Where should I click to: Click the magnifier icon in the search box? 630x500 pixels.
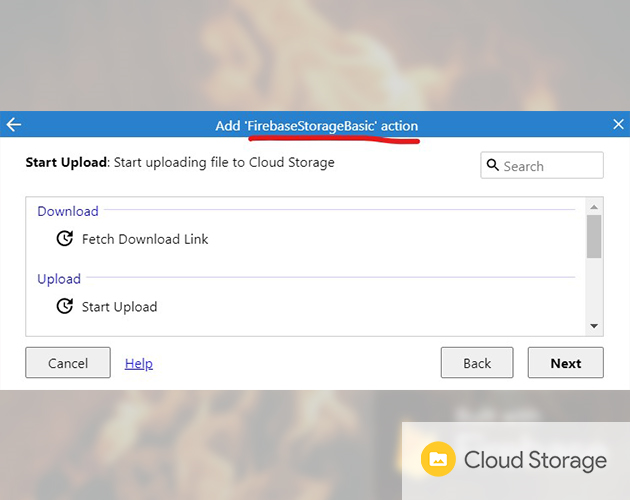[x=493, y=166]
